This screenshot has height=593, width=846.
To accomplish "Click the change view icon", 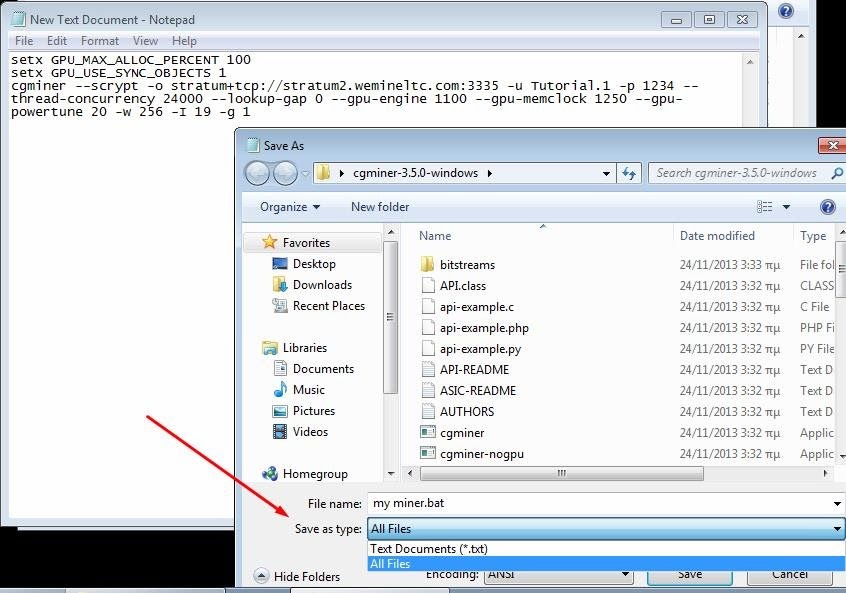I will pyautogui.click(x=765, y=207).
